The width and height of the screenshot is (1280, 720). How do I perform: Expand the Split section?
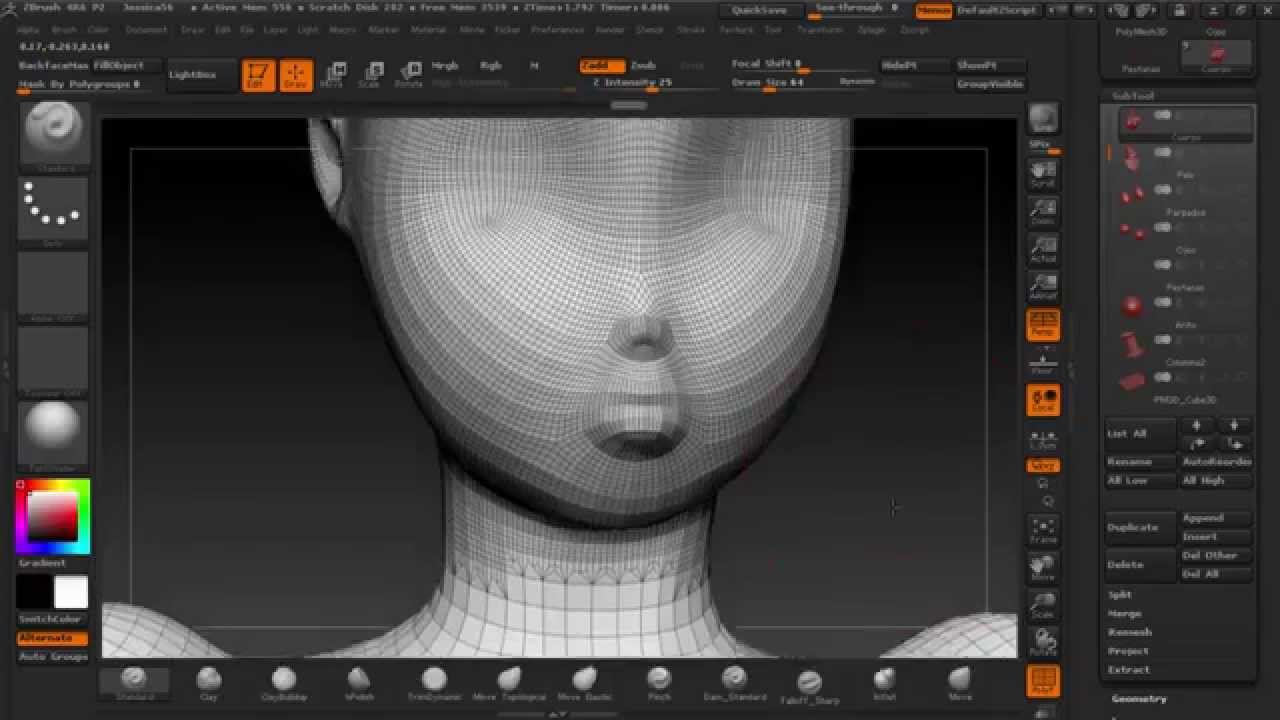coord(1119,595)
